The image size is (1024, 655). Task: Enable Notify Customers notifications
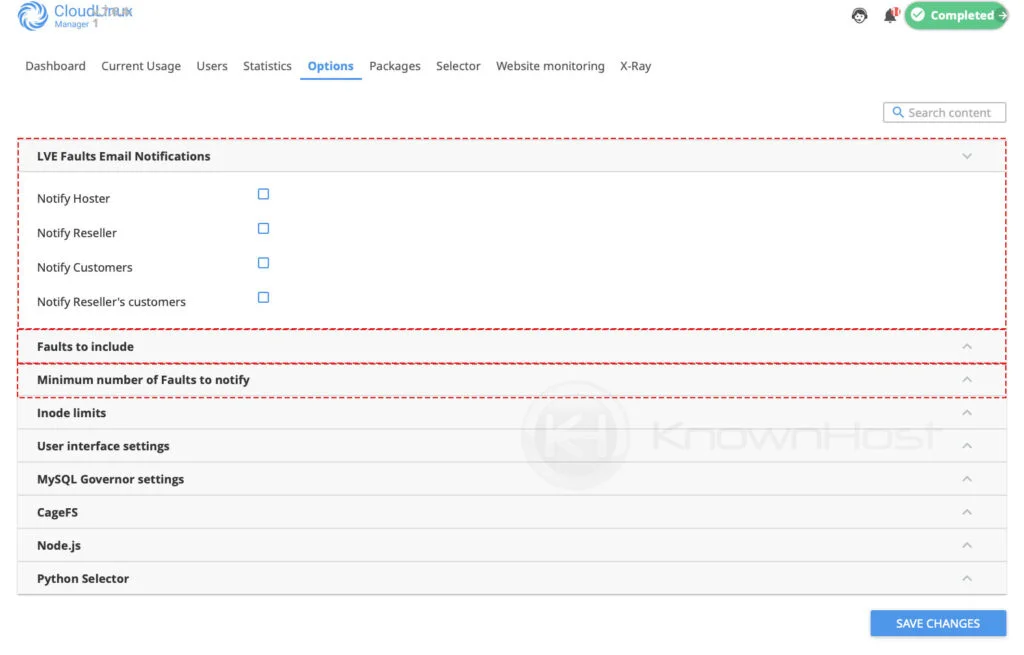click(263, 263)
